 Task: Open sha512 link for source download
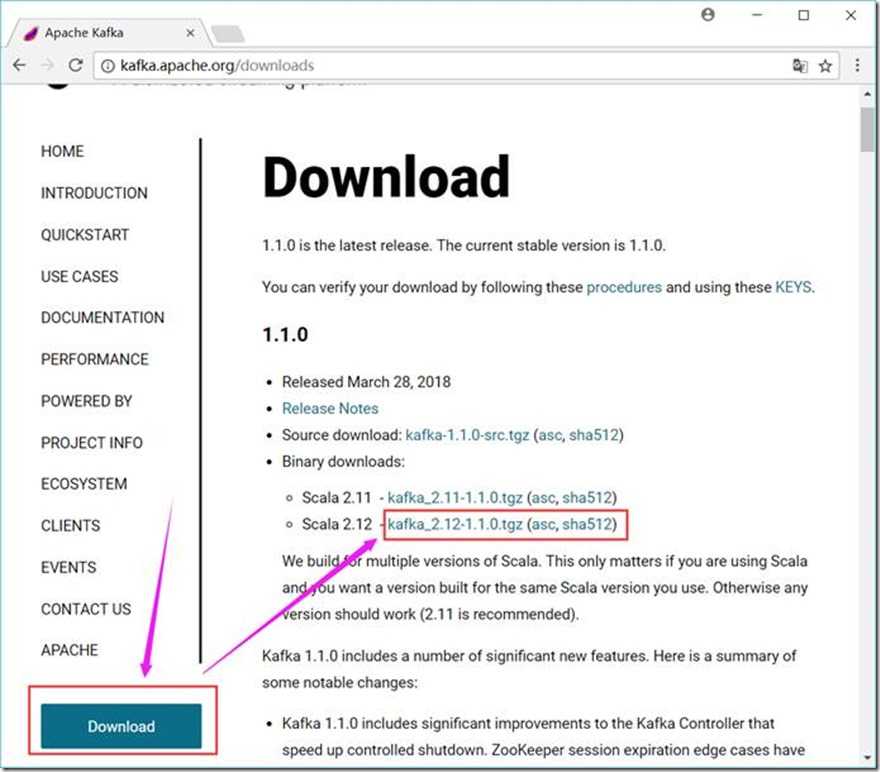(x=594, y=435)
